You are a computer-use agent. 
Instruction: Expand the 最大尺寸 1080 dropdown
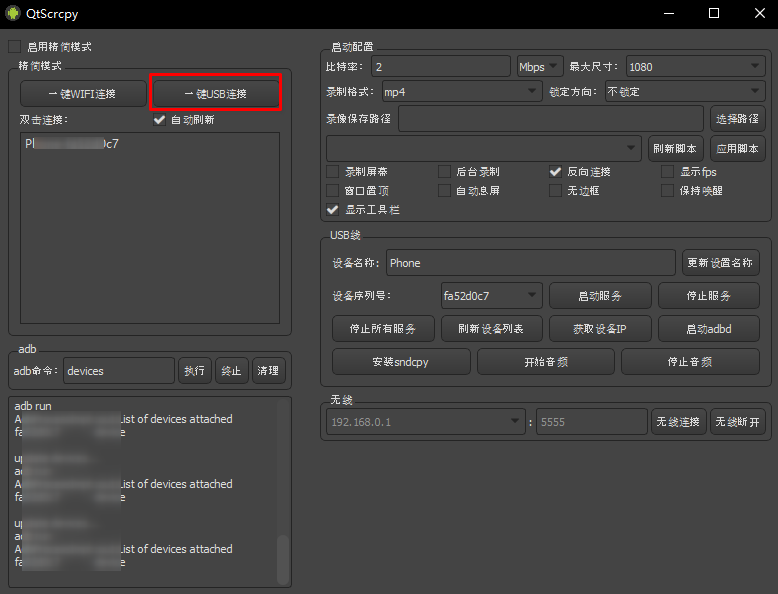pos(695,67)
